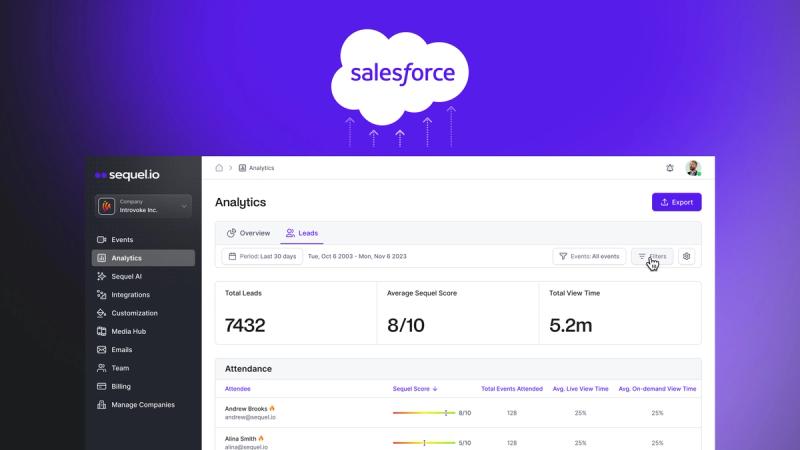
Task: Click the Team people icon
Action: [102, 368]
